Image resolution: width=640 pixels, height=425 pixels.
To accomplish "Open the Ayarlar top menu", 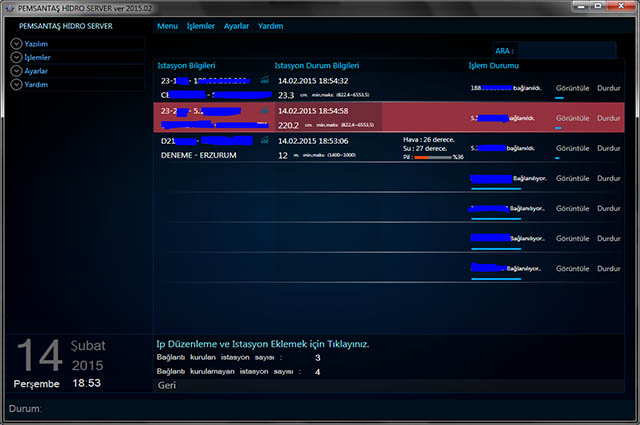I will click(x=236, y=26).
